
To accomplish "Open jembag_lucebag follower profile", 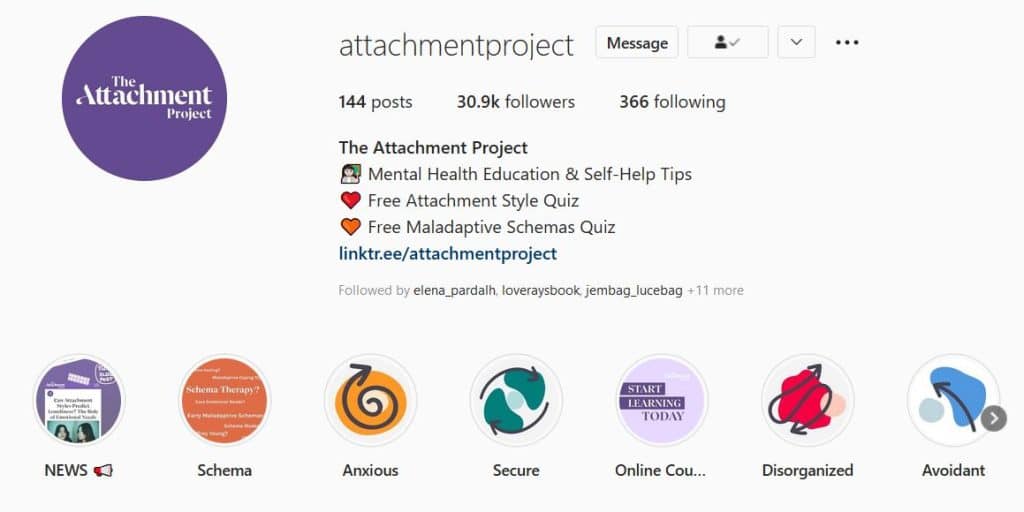I will (633, 290).
